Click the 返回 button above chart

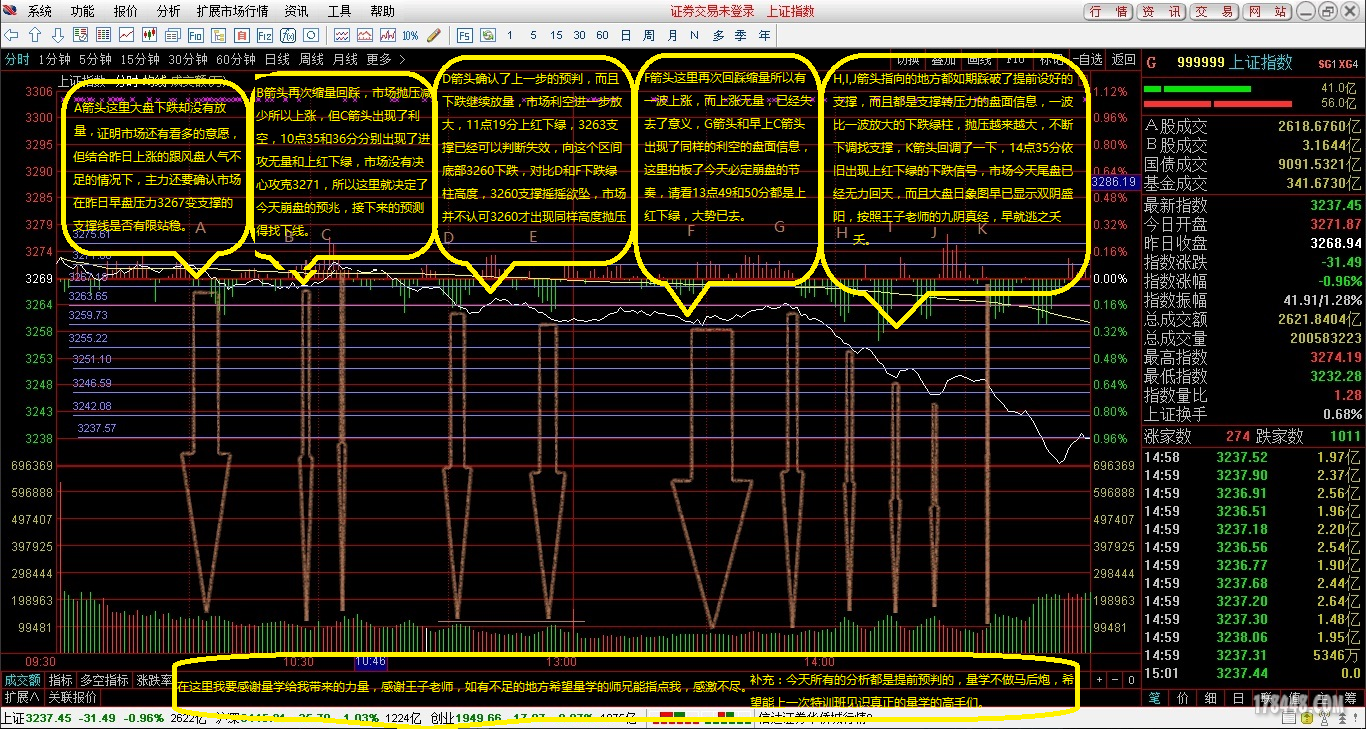[x=1124, y=59]
